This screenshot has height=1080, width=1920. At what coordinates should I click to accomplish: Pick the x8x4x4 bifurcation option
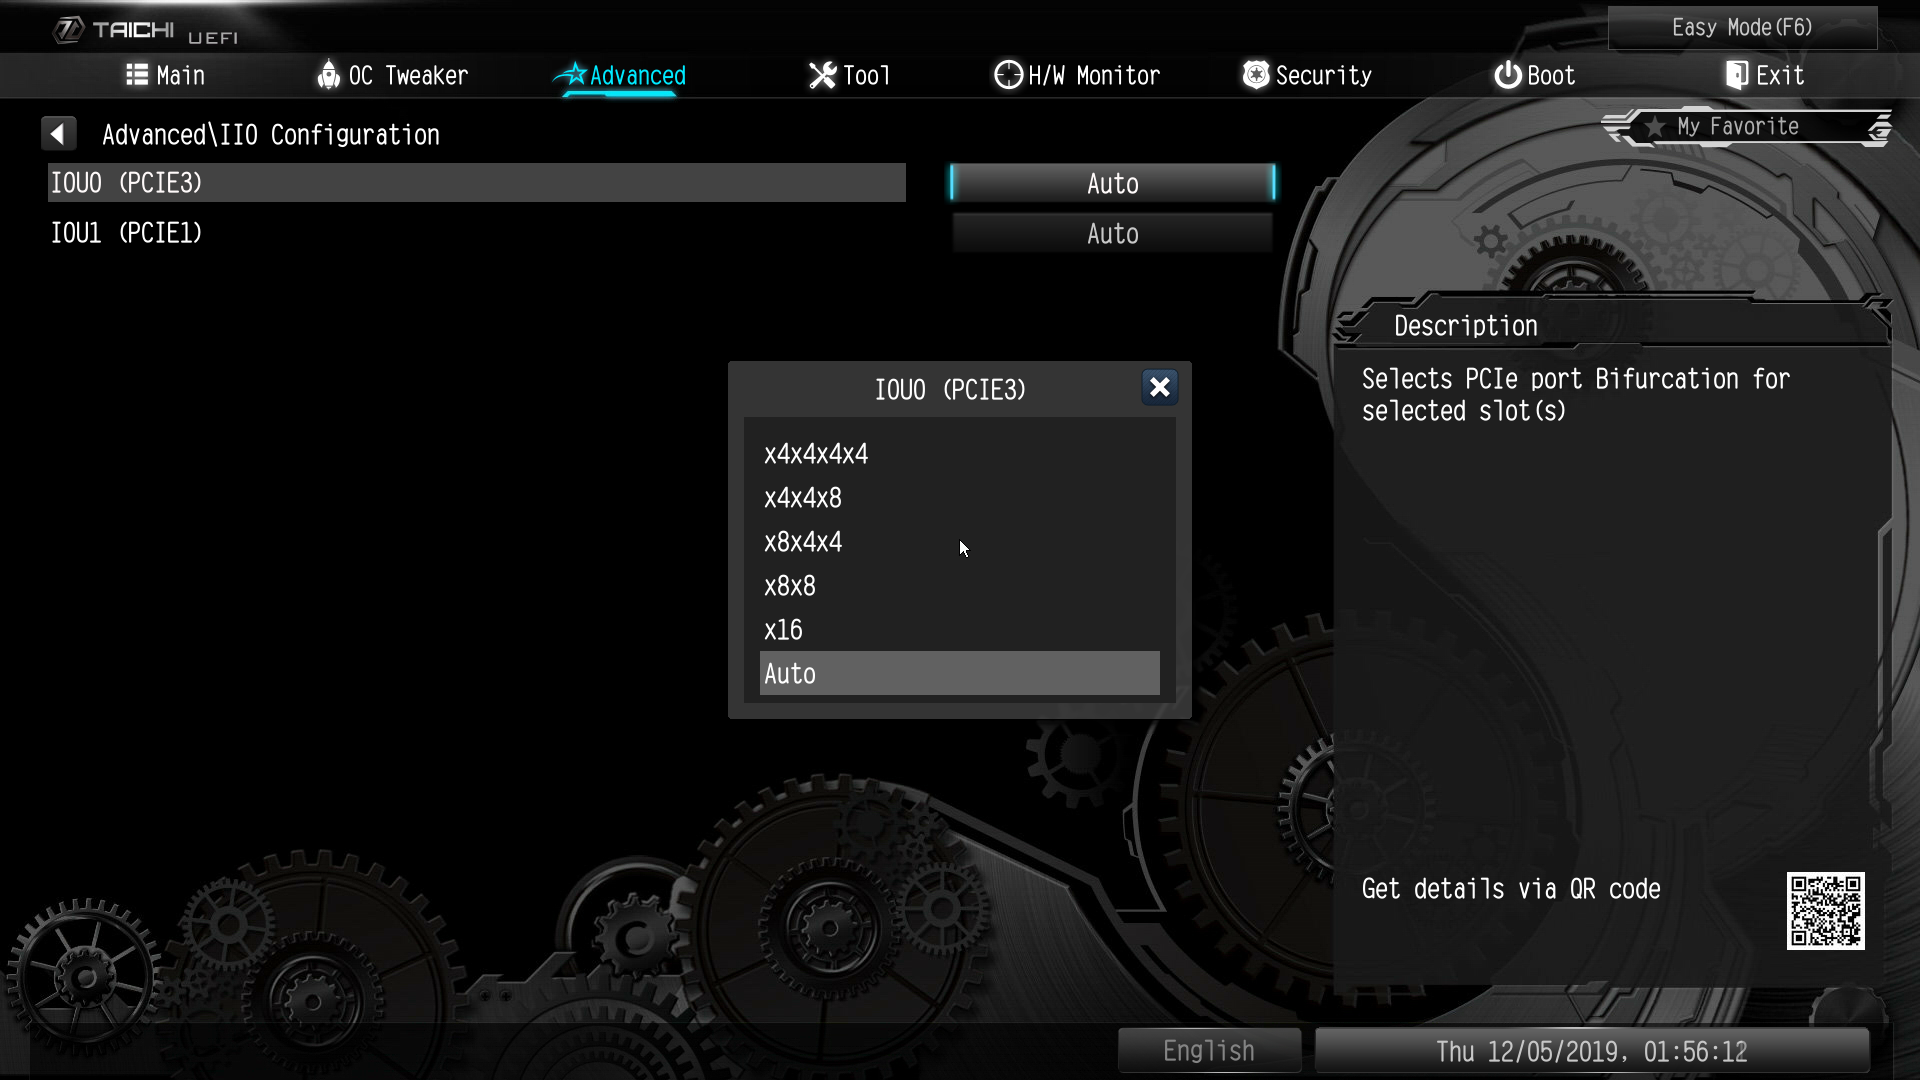(x=803, y=542)
